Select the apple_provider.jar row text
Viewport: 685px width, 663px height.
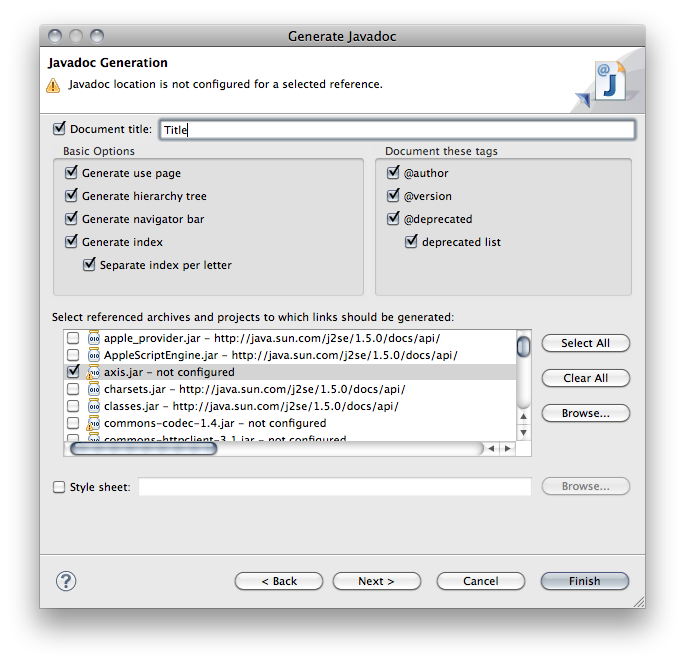click(272, 338)
